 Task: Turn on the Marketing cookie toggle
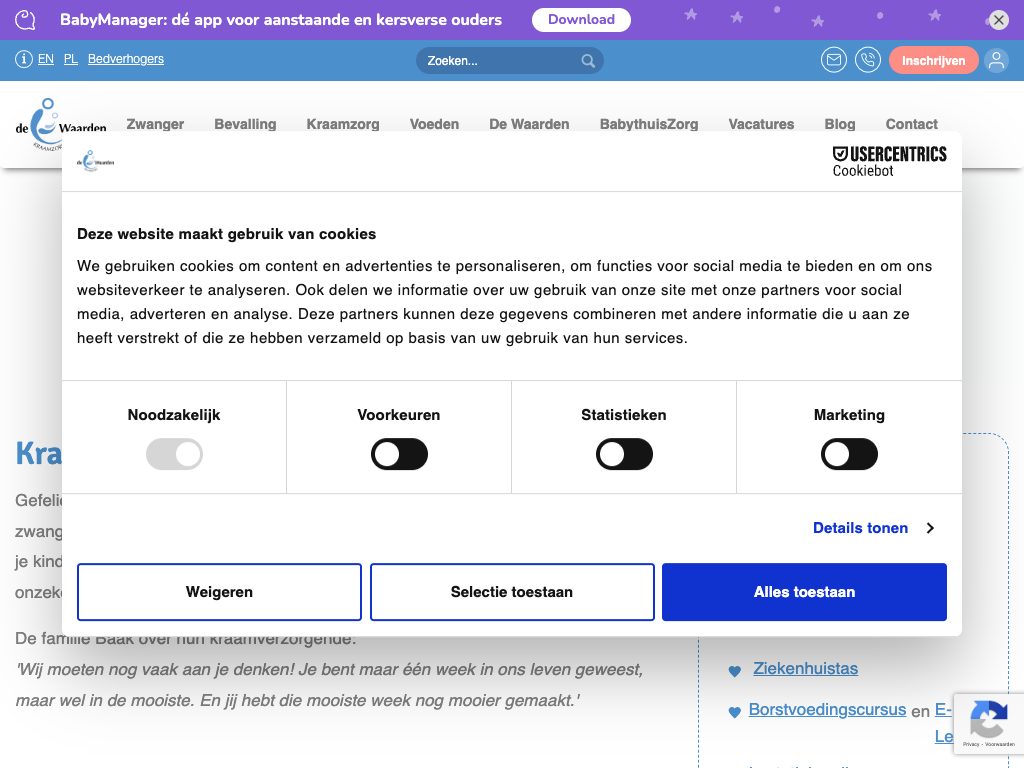849,455
